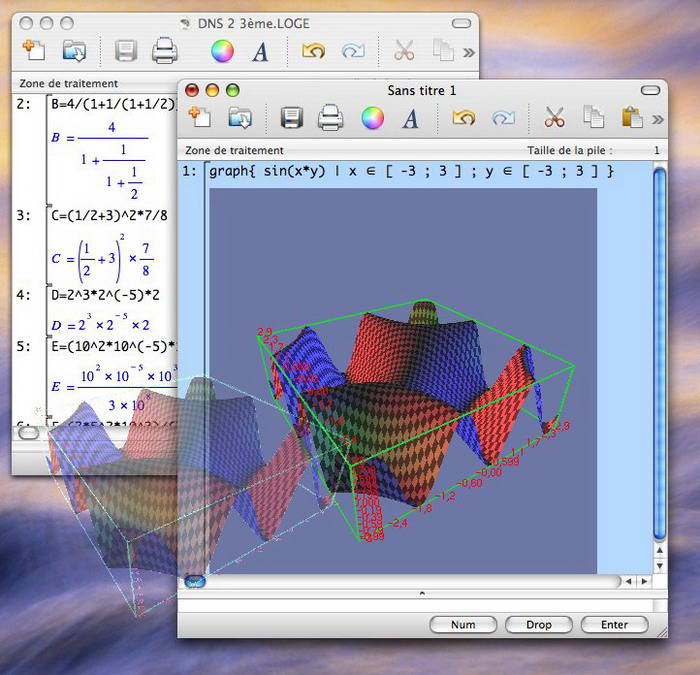Click horizontal scrollbar blue thumb in Sans titre 1

point(195,581)
